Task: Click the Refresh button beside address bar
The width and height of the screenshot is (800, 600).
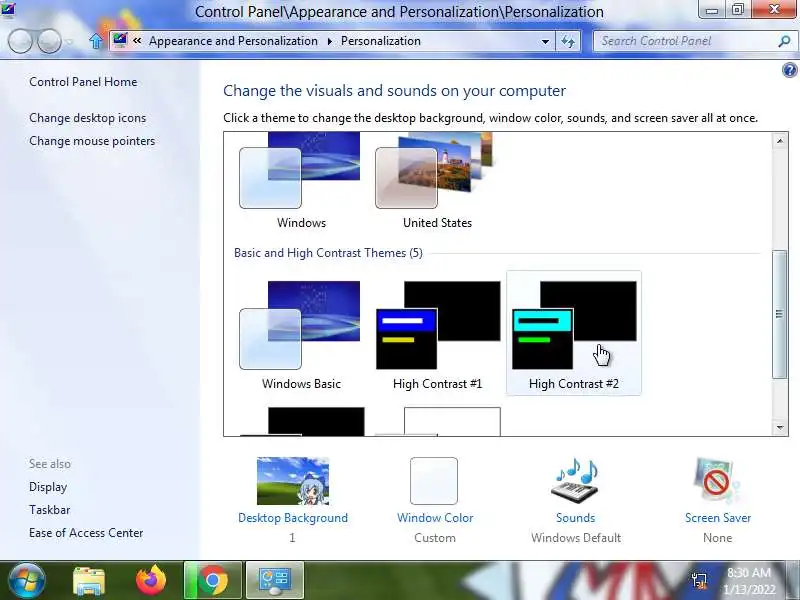Action: (x=568, y=41)
